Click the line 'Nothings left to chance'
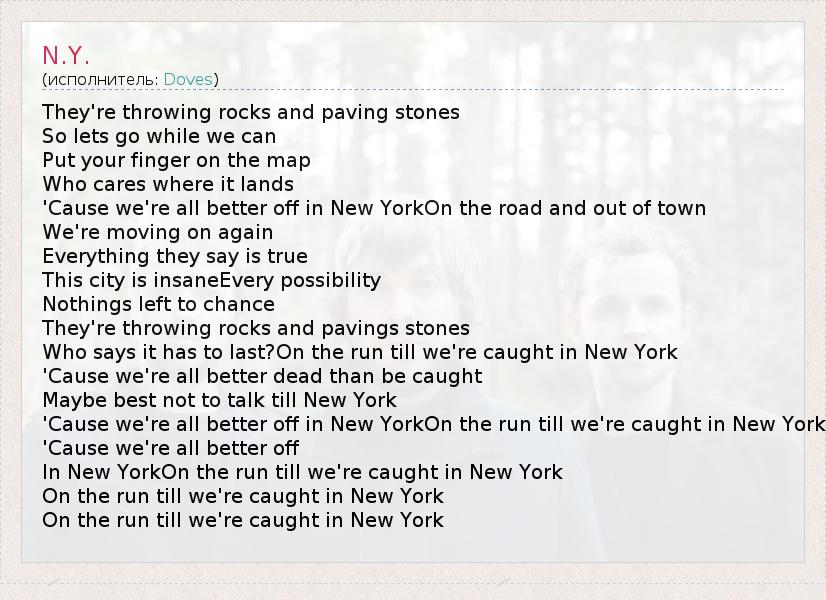 click(x=159, y=304)
